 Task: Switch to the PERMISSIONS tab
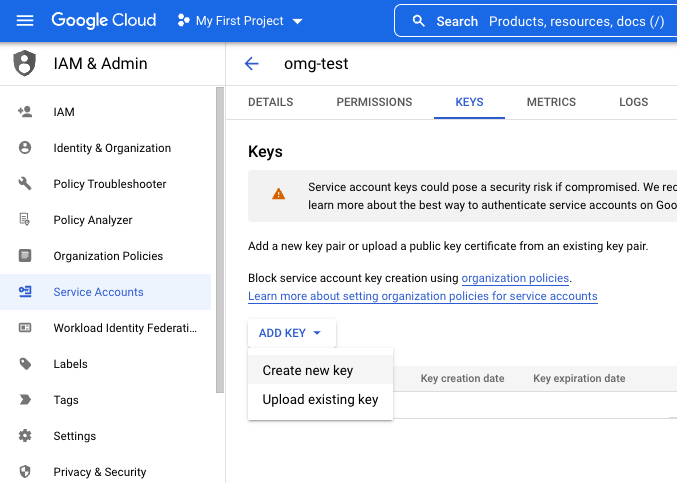pos(374,102)
